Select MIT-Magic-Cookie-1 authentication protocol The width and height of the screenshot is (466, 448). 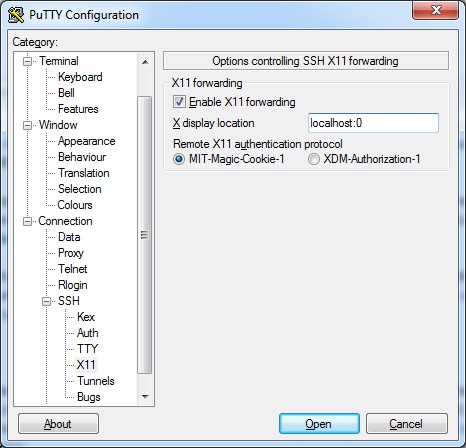click(179, 159)
